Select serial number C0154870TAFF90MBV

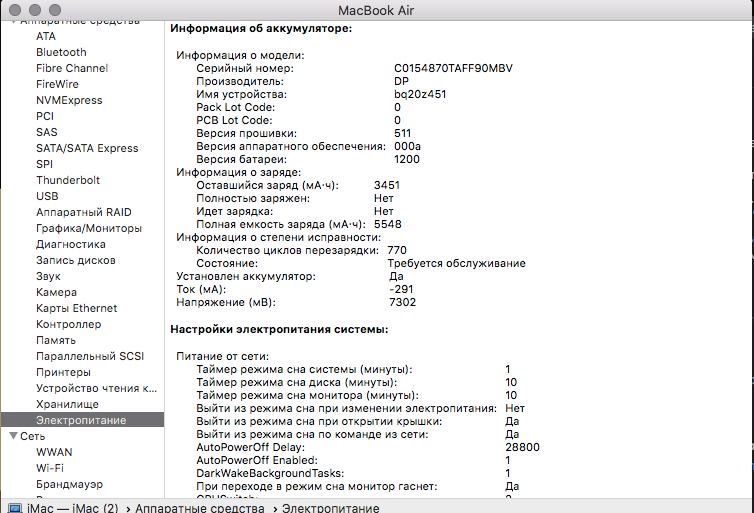(453, 68)
